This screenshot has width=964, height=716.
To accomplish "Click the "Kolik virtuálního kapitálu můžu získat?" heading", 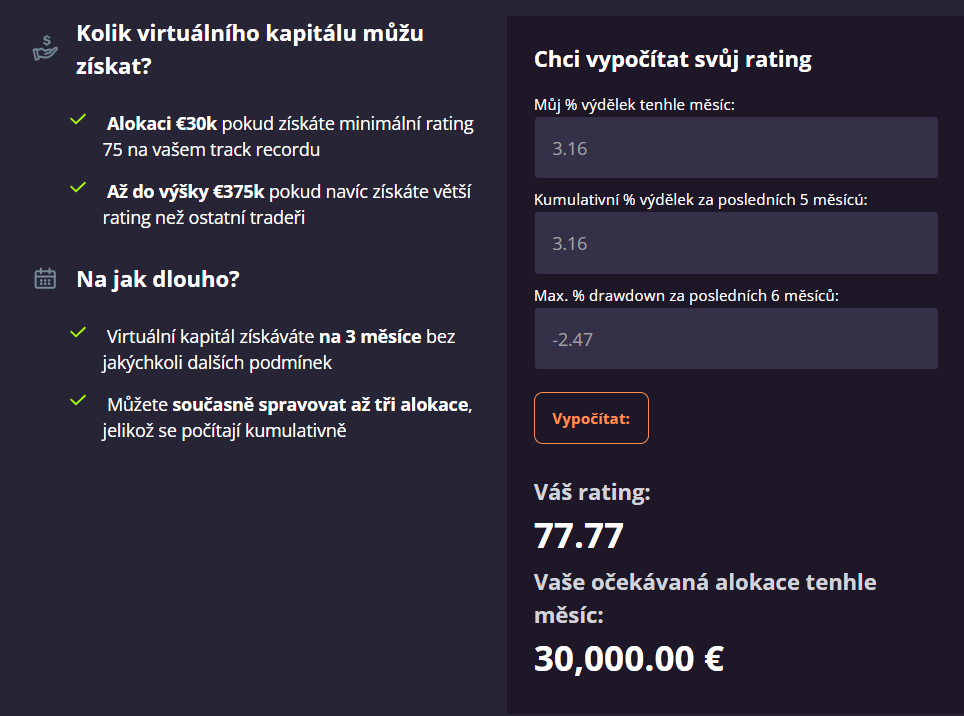I will (x=250, y=49).
